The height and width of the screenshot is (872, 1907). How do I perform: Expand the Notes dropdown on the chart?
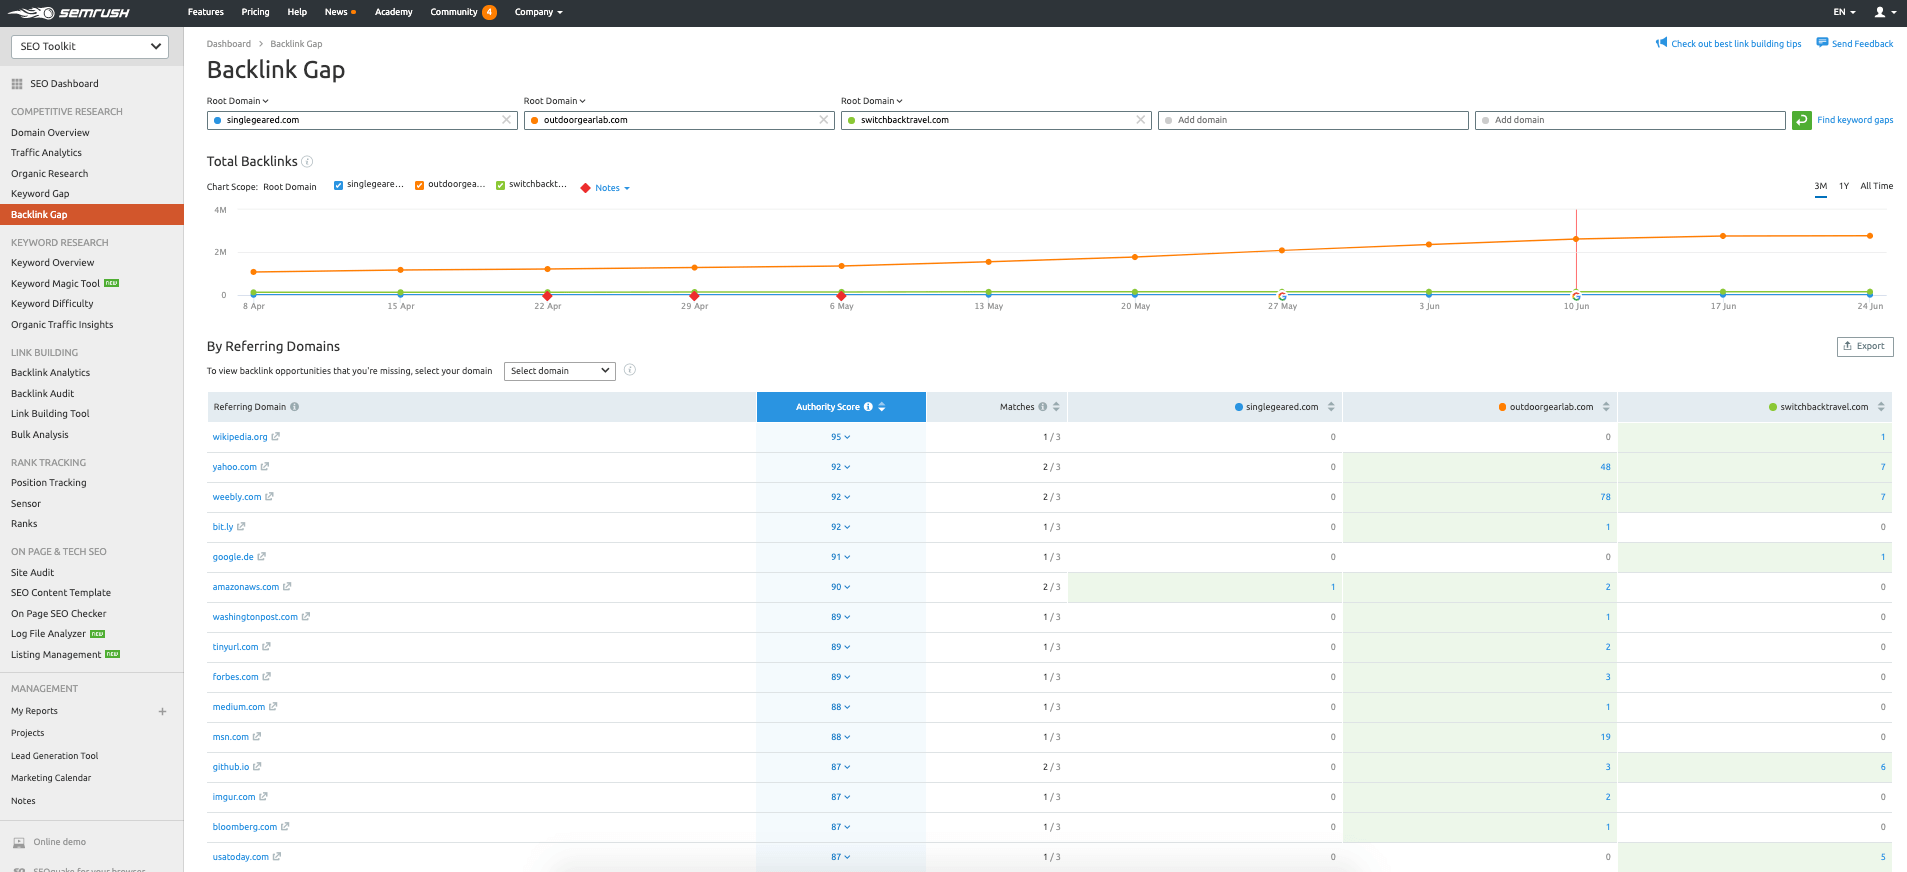coord(612,188)
